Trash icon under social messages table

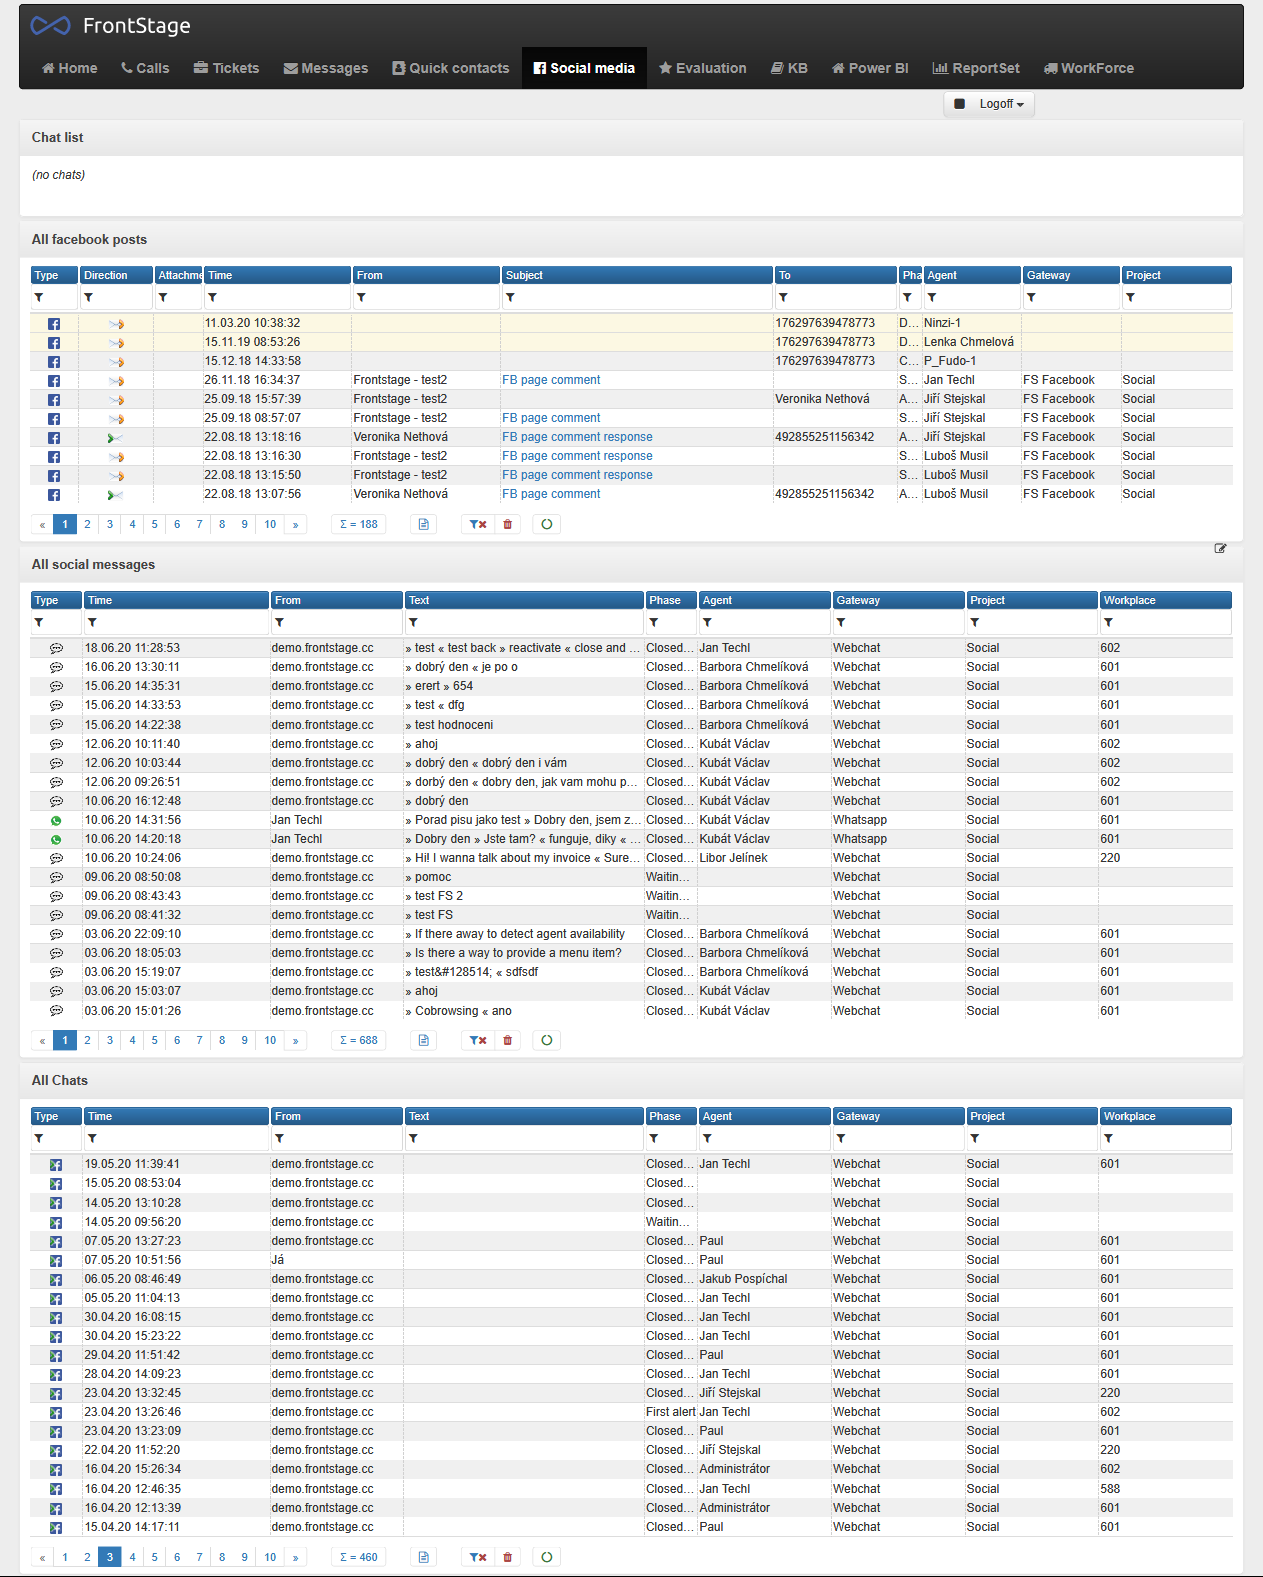[x=508, y=1040]
